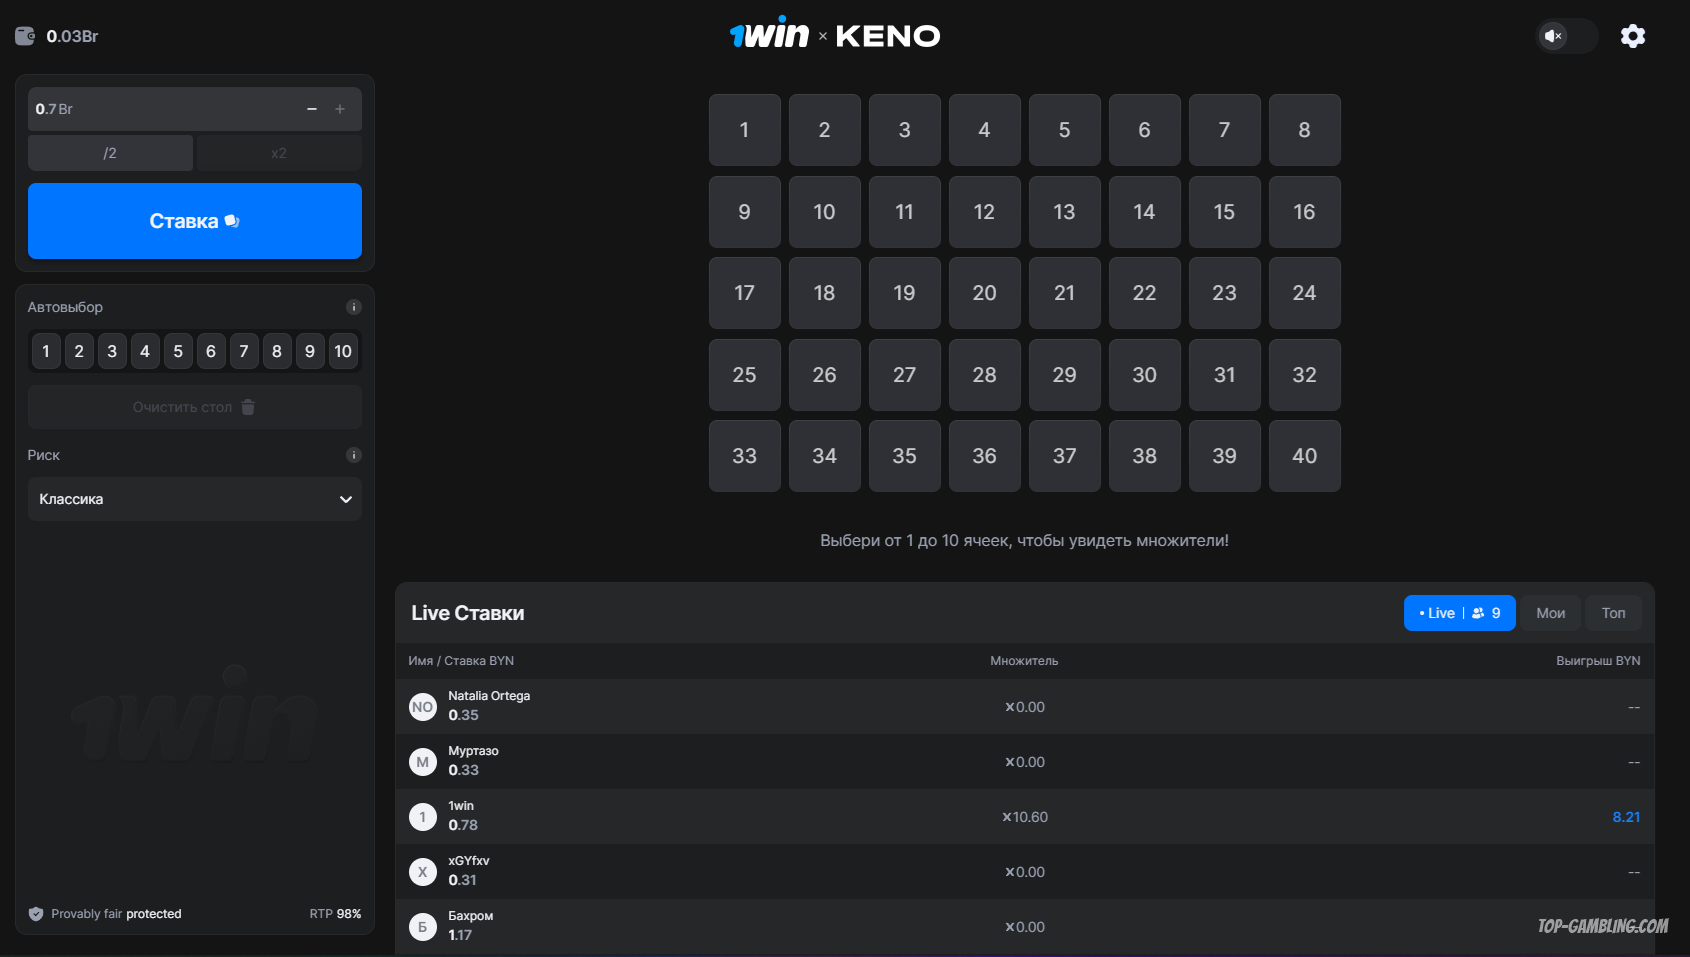Click Natalia Ortega's avatar icon
This screenshot has height=957, width=1690.
point(423,707)
